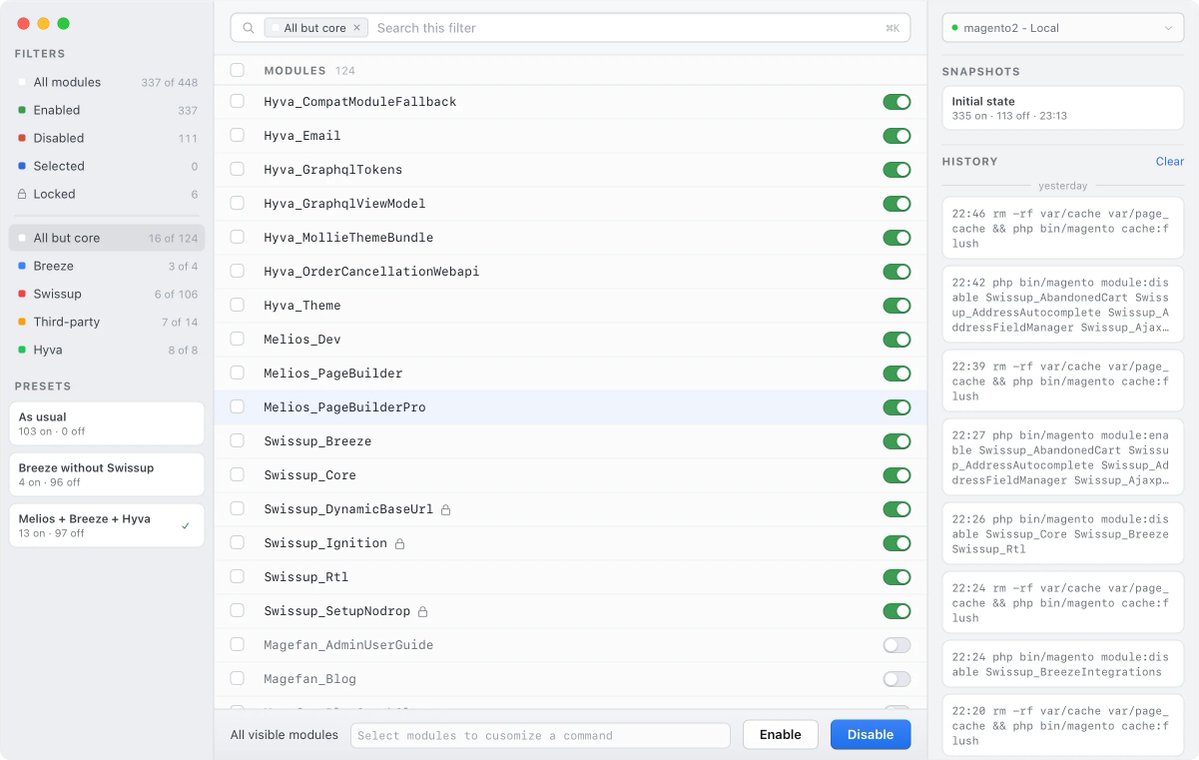Tick the select-all MODULES checkbox
The image size is (1199, 760).
[237, 70]
